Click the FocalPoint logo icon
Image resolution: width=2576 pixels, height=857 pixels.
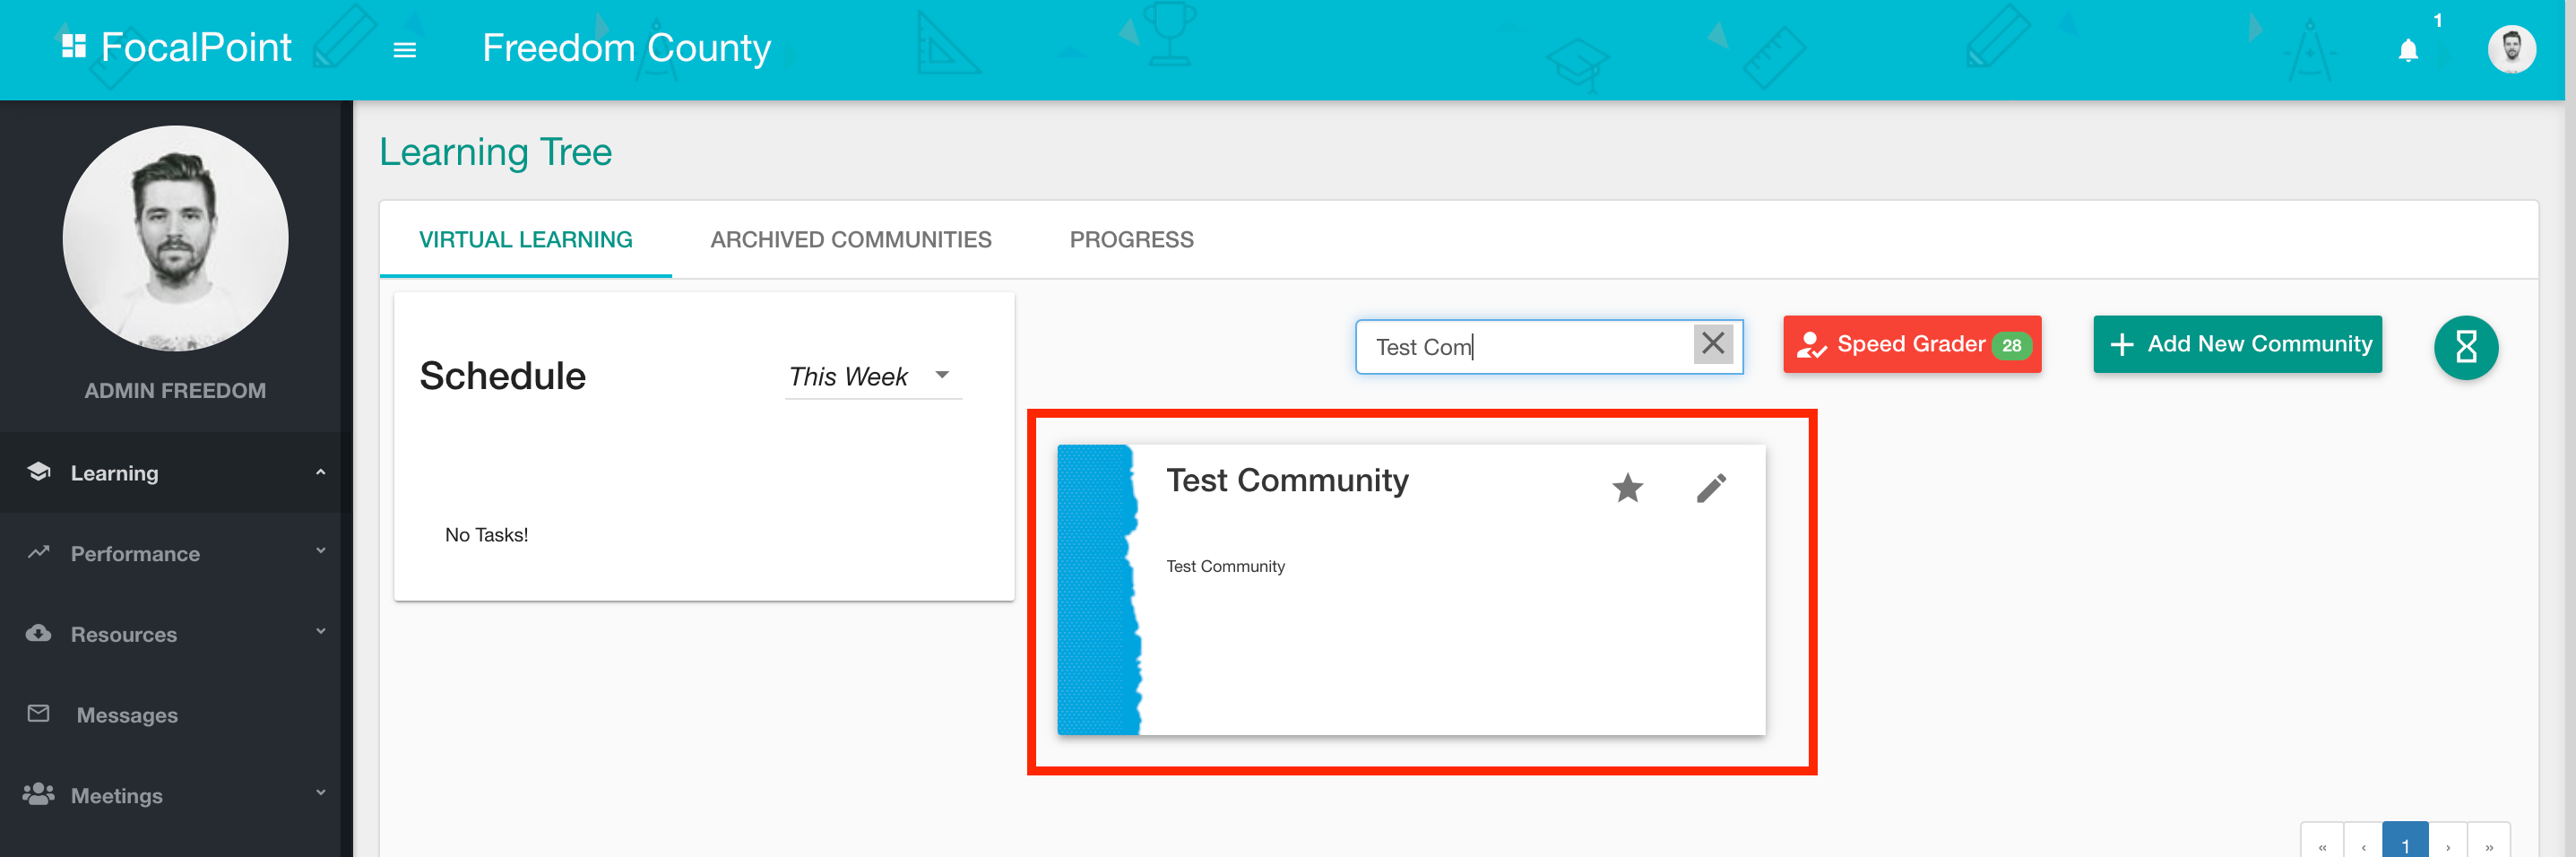[x=74, y=47]
